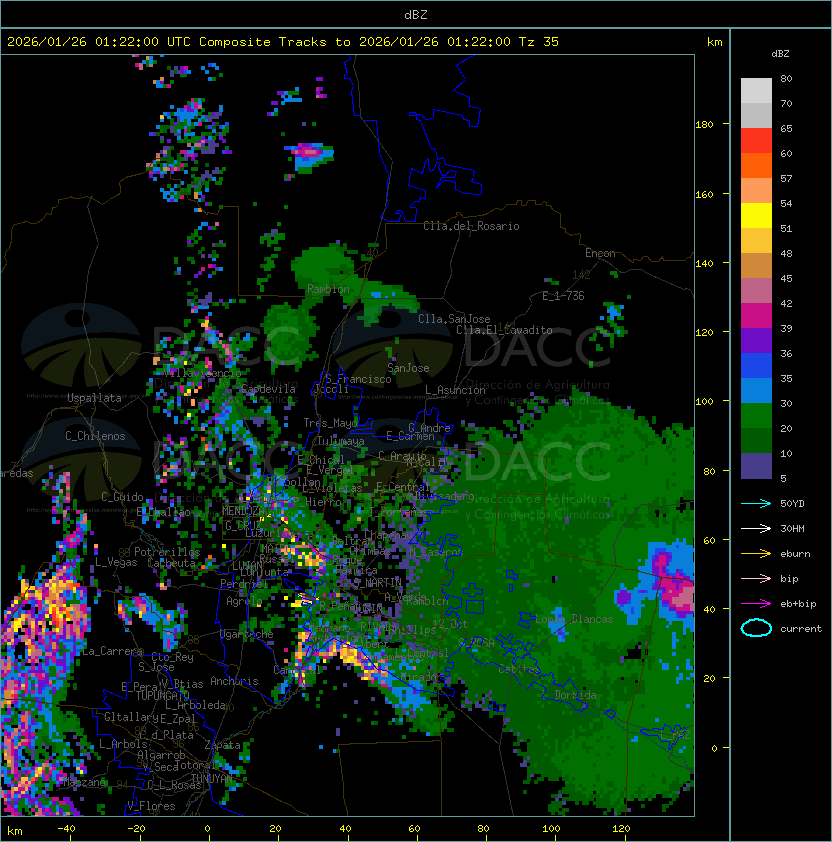Click the 100 km vertical axis tick label
832x842 pixels.
(x=704, y=401)
